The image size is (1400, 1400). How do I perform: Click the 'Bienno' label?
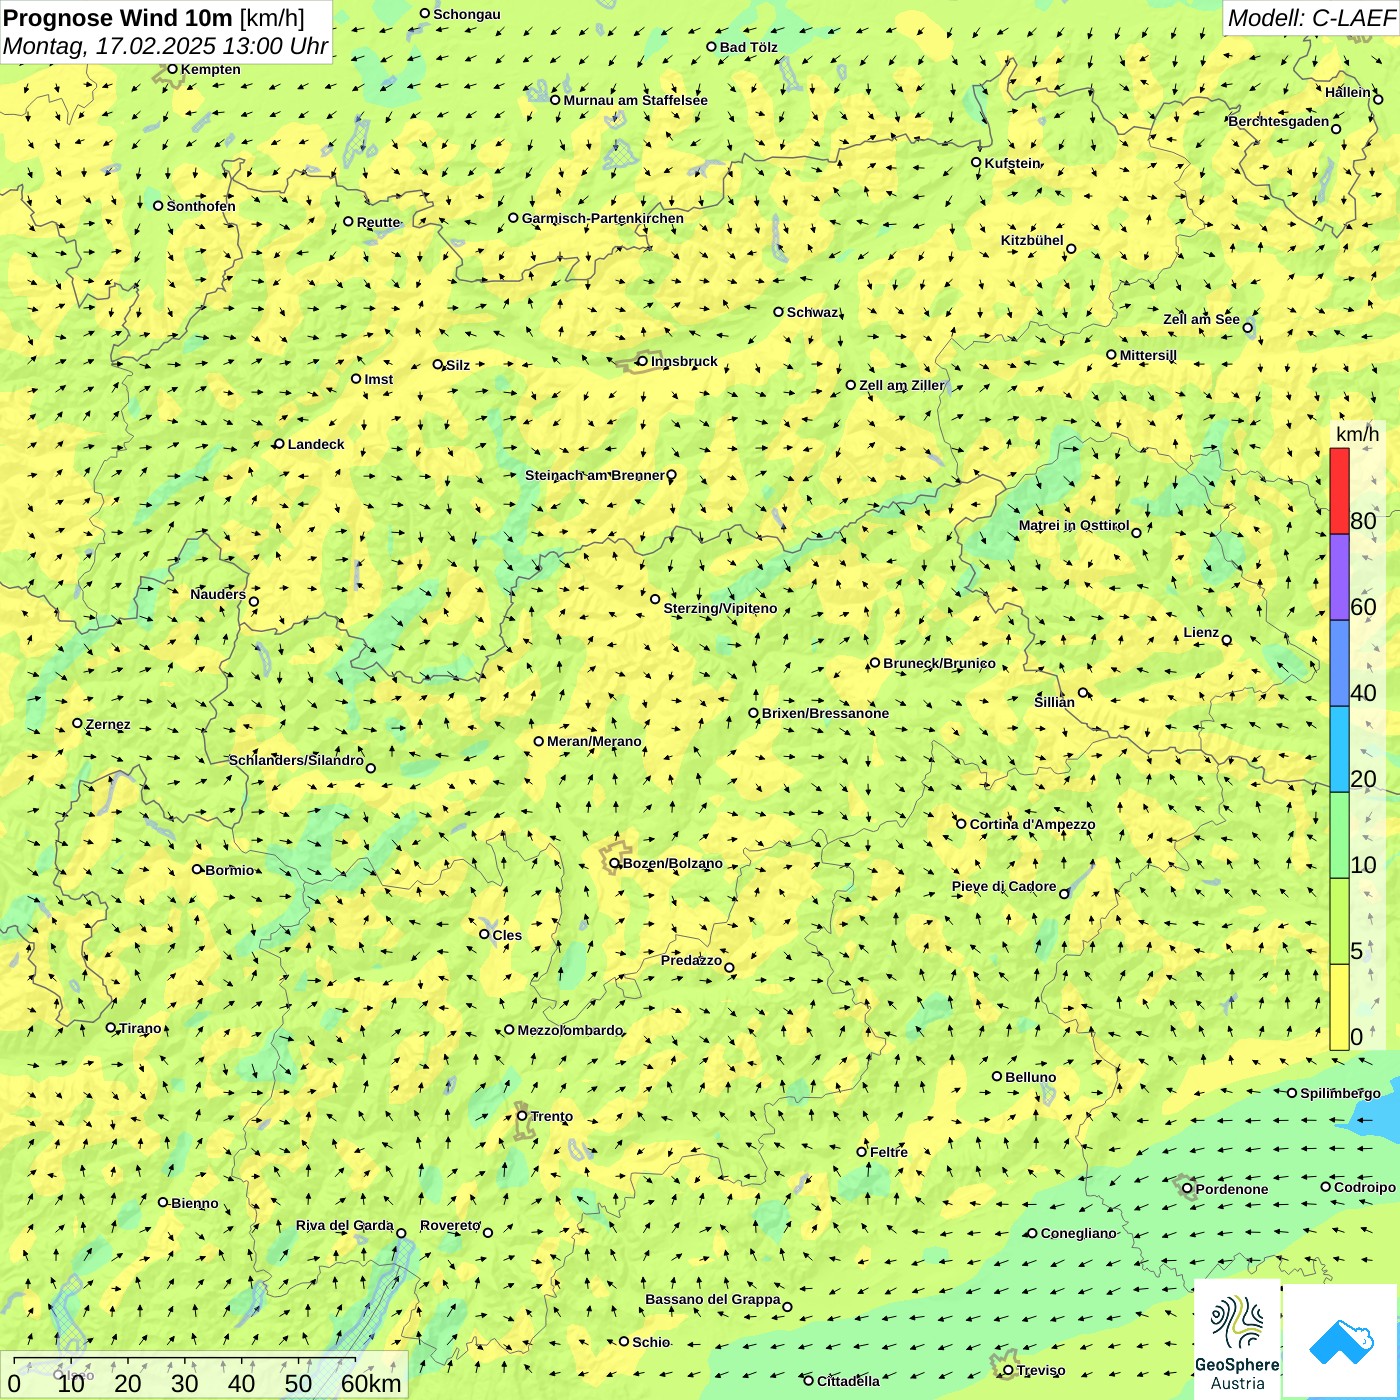[194, 1203]
